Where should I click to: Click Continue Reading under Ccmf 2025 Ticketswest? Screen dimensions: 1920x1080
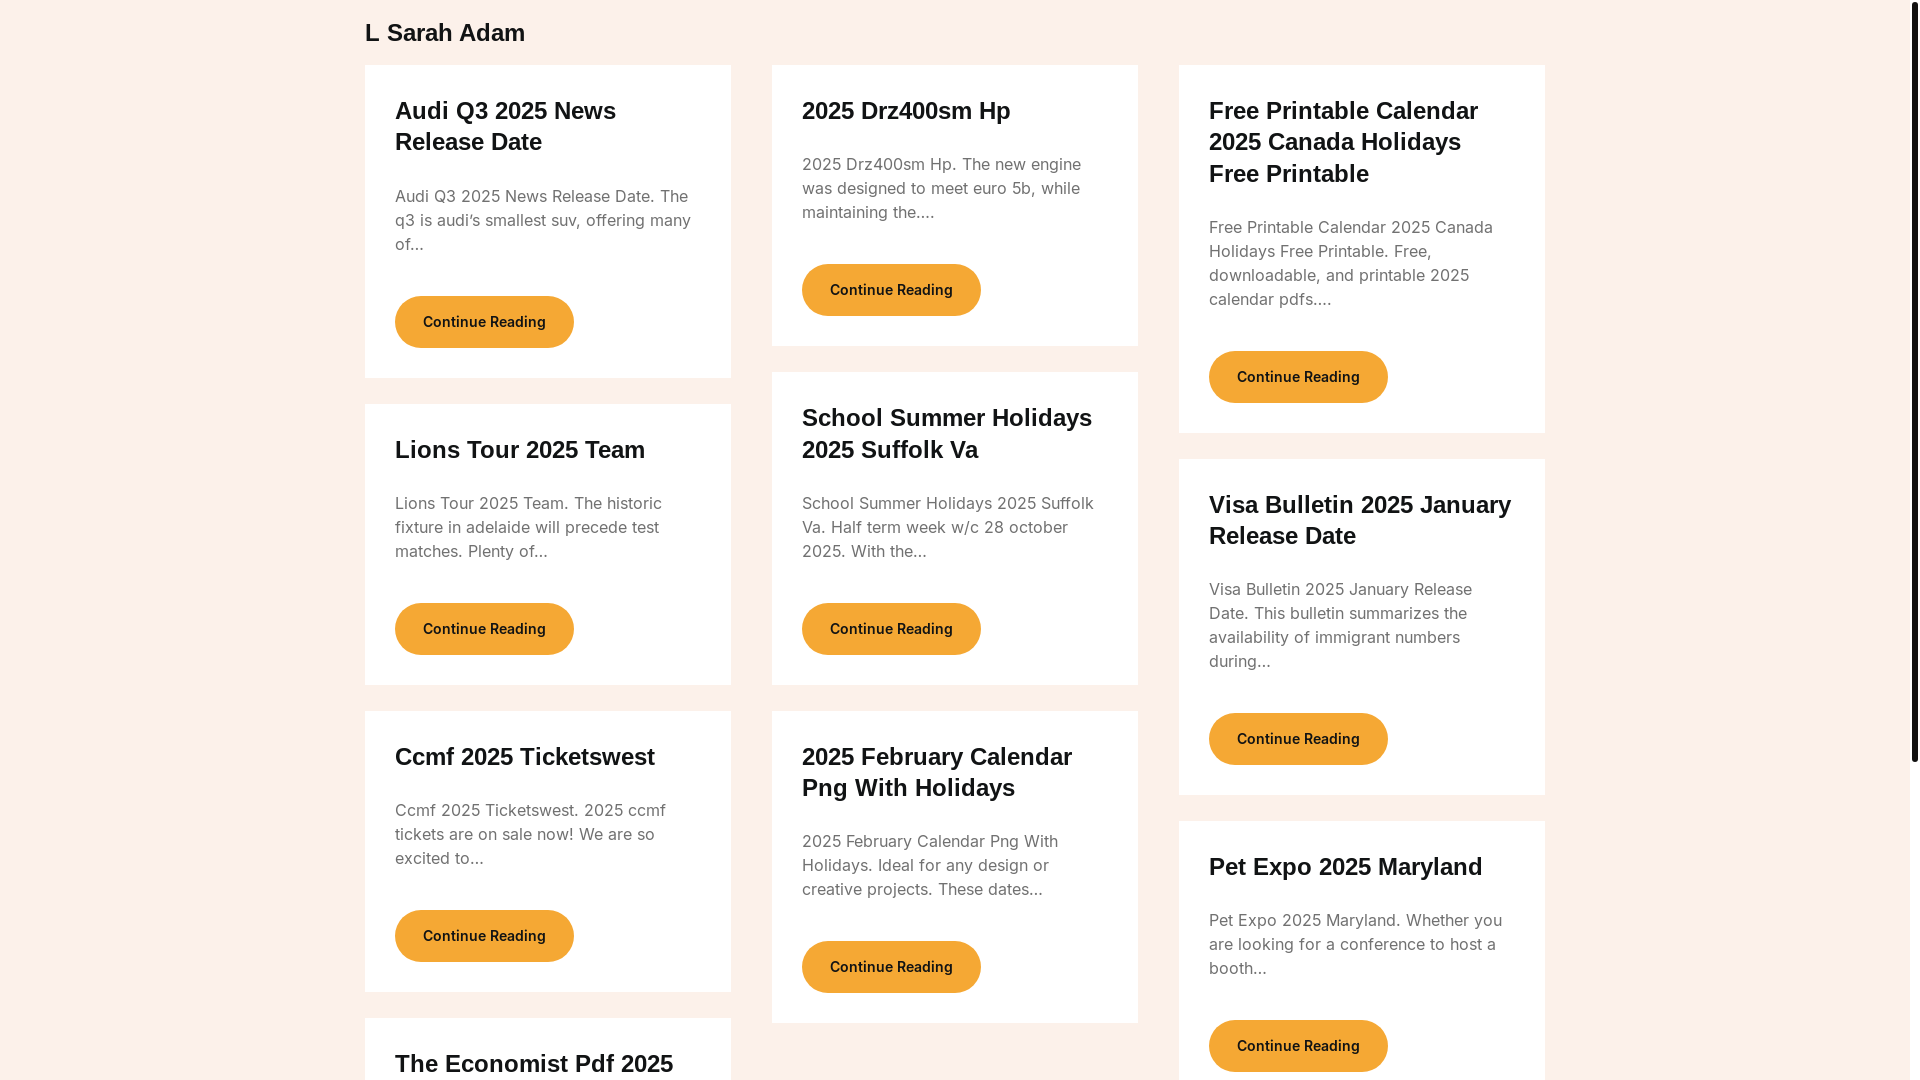[484, 936]
